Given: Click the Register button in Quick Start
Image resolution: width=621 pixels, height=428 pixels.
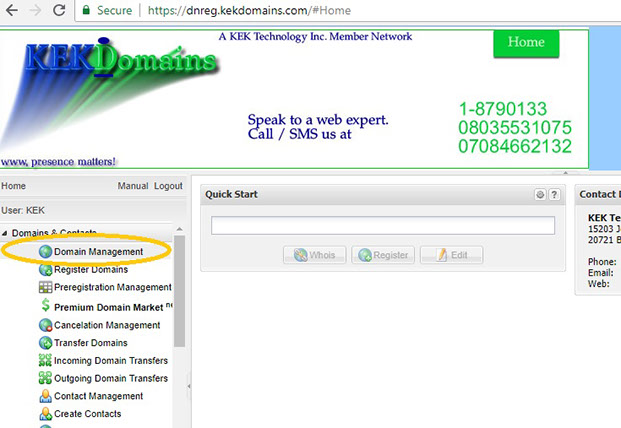Looking at the screenshot, I should tap(383, 255).
